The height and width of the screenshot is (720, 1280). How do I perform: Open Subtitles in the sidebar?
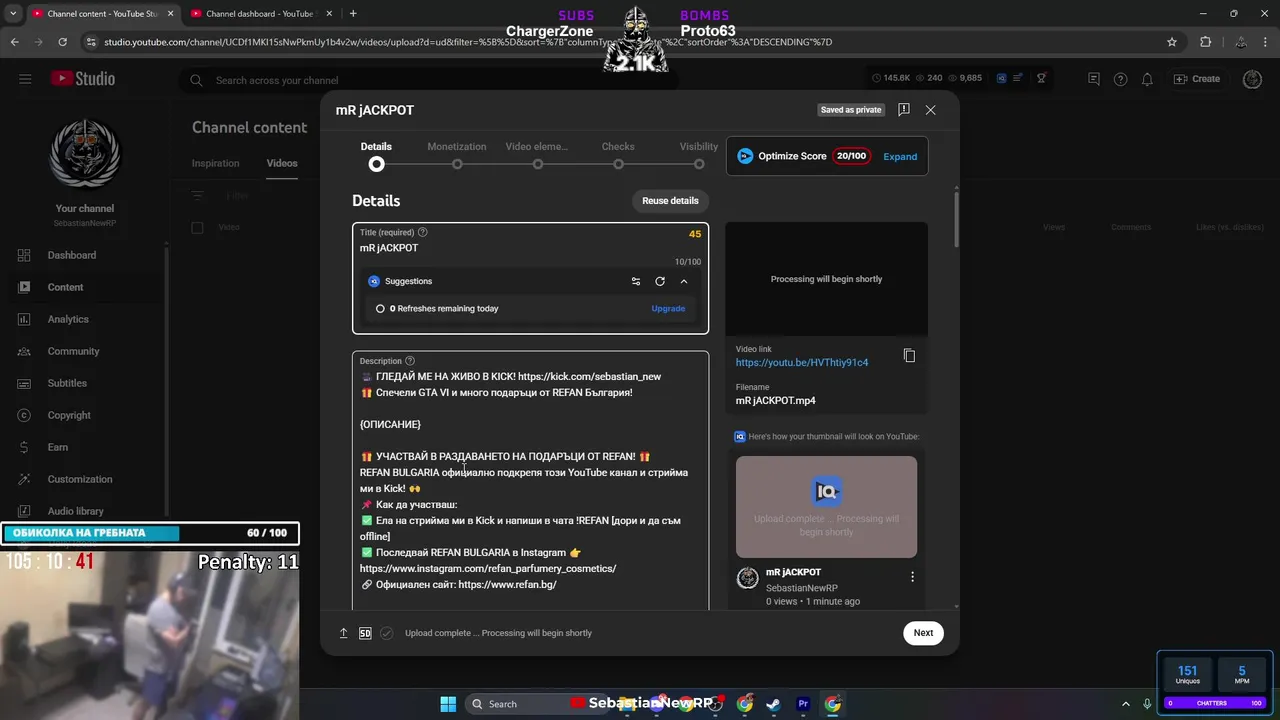[67, 383]
